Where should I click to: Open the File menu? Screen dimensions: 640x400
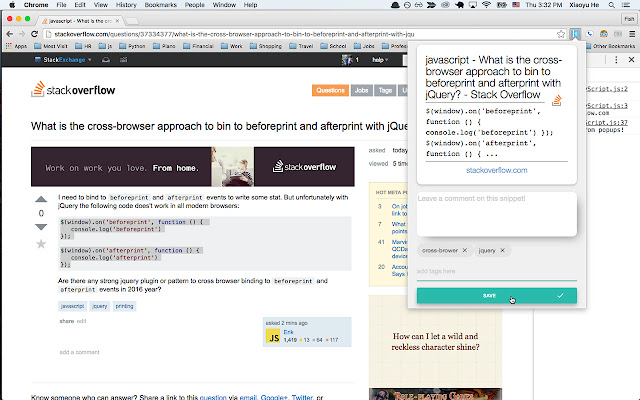click(61, 5)
